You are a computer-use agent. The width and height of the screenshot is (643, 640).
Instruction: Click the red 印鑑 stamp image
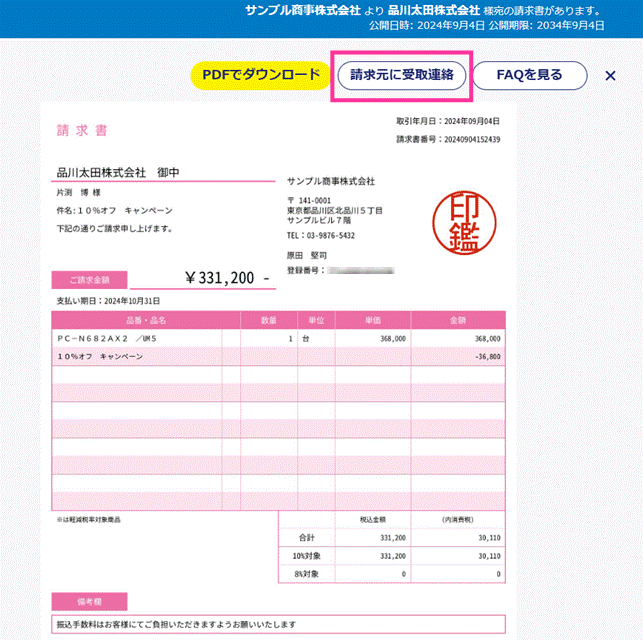(464, 223)
